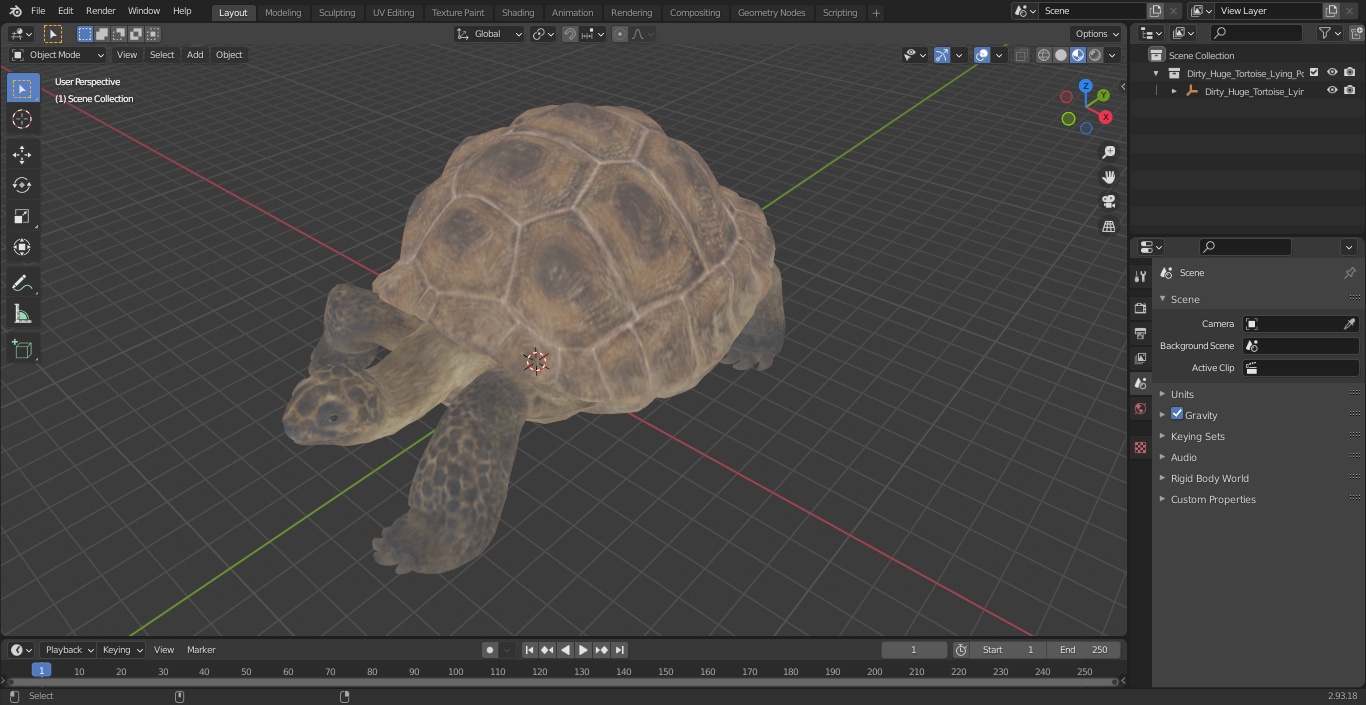This screenshot has height=705, width=1366.
Task: Hide the Dirty_Huge_Tortoise_Lying_Pc collection with its eye
Action: tap(1332, 72)
